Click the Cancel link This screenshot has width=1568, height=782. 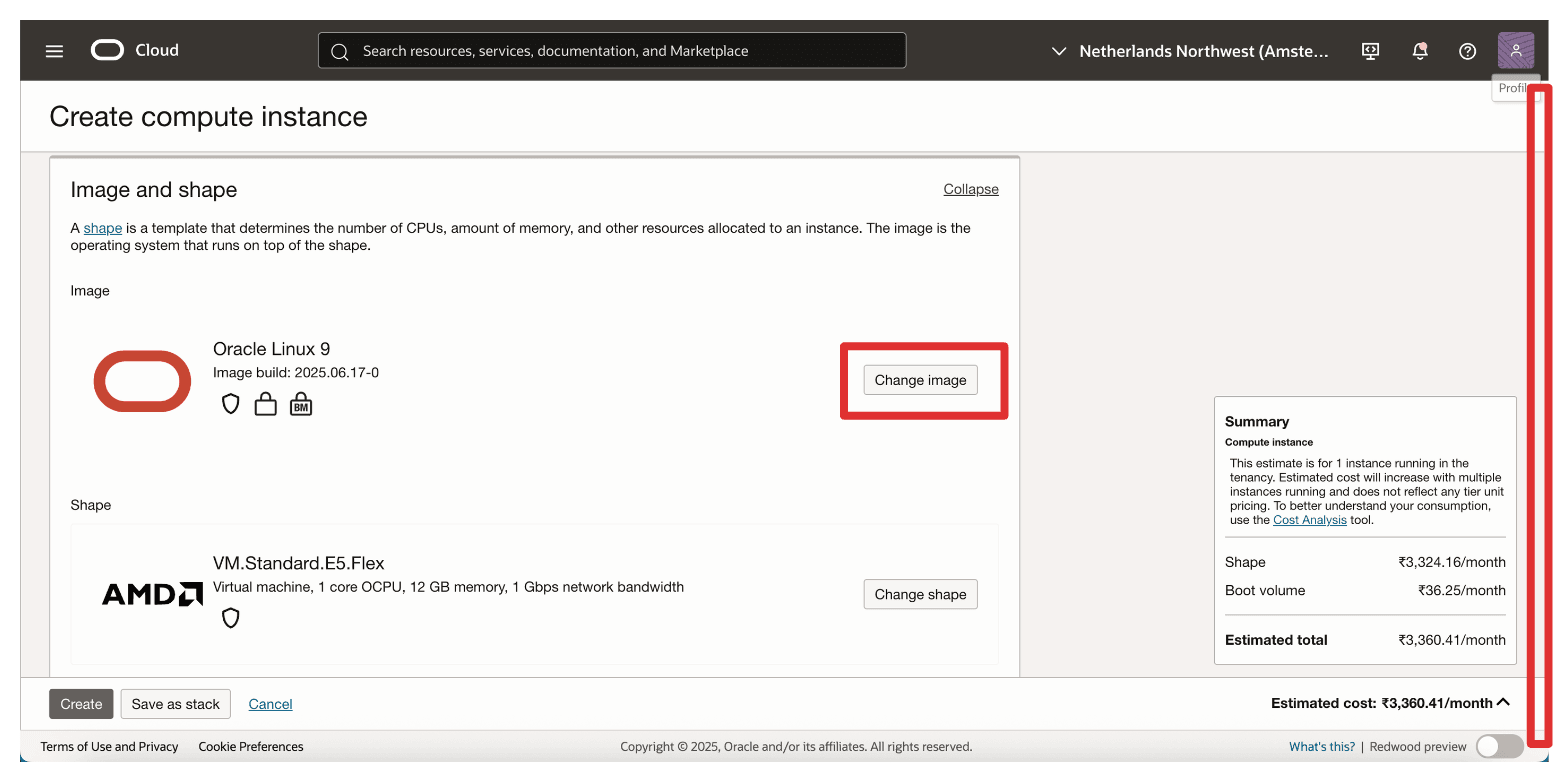pyautogui.click(x=270, y=704)
